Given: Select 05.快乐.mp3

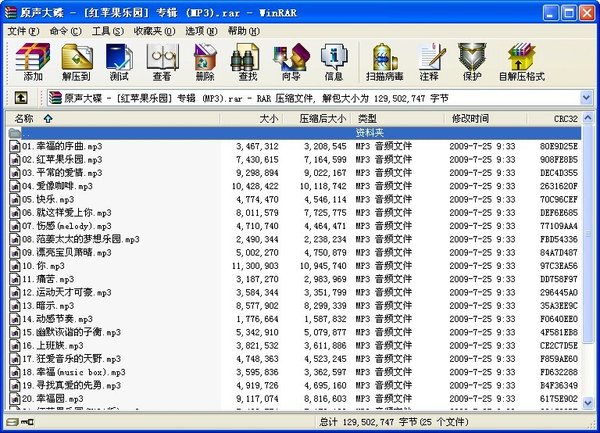Looking at the screenshot, I should (x=294, y=199).
